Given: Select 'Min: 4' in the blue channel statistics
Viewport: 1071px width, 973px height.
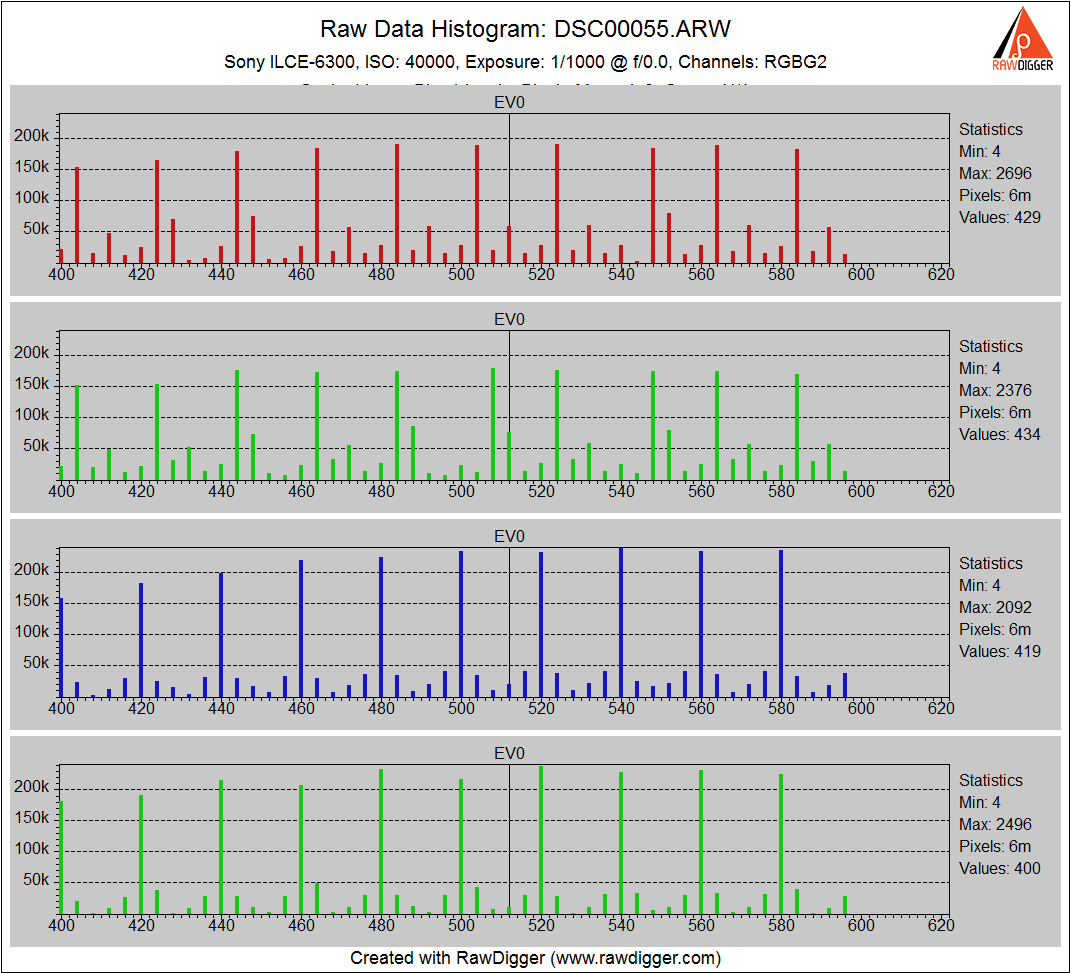Looking at the screenshot, I should [x=980, y=586].
